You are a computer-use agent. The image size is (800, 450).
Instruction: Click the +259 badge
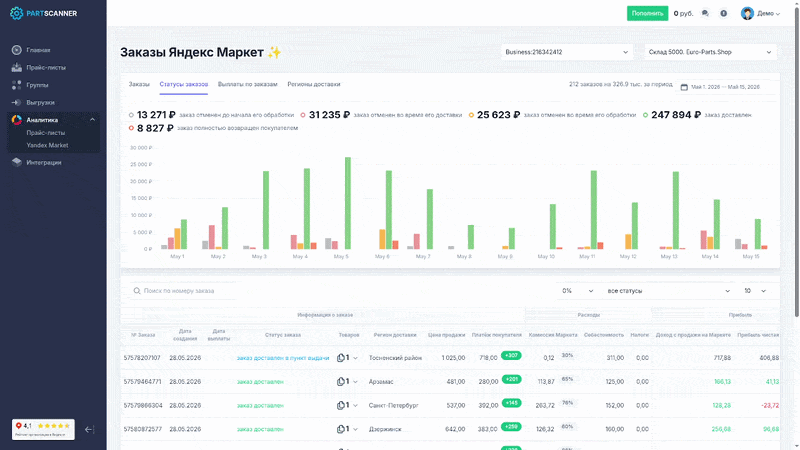[511, 427]
